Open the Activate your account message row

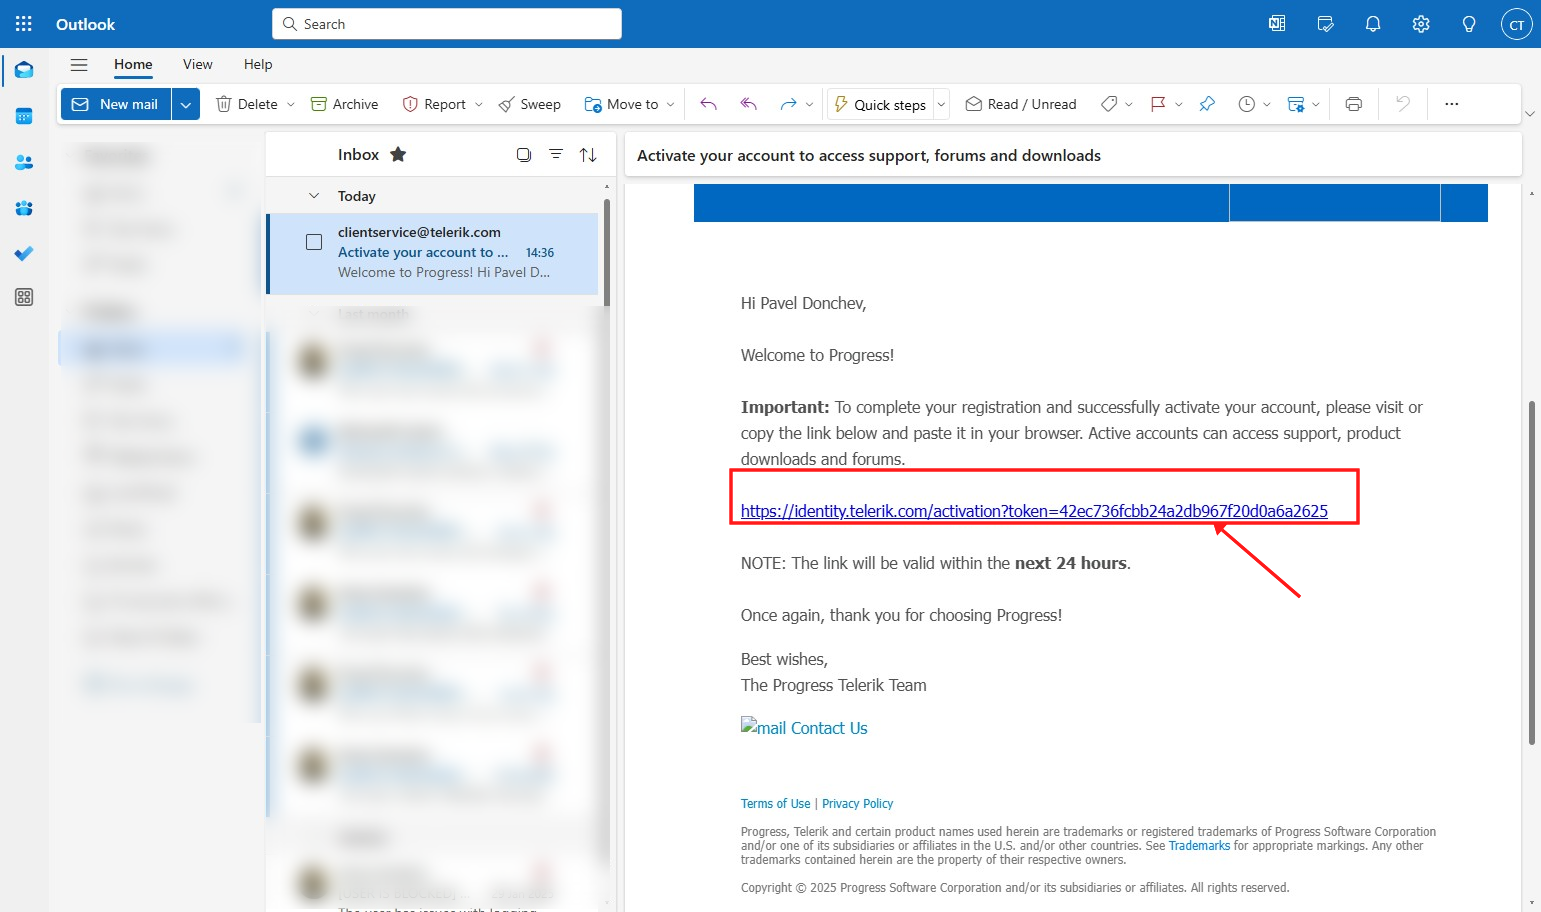tap(433, 253)
